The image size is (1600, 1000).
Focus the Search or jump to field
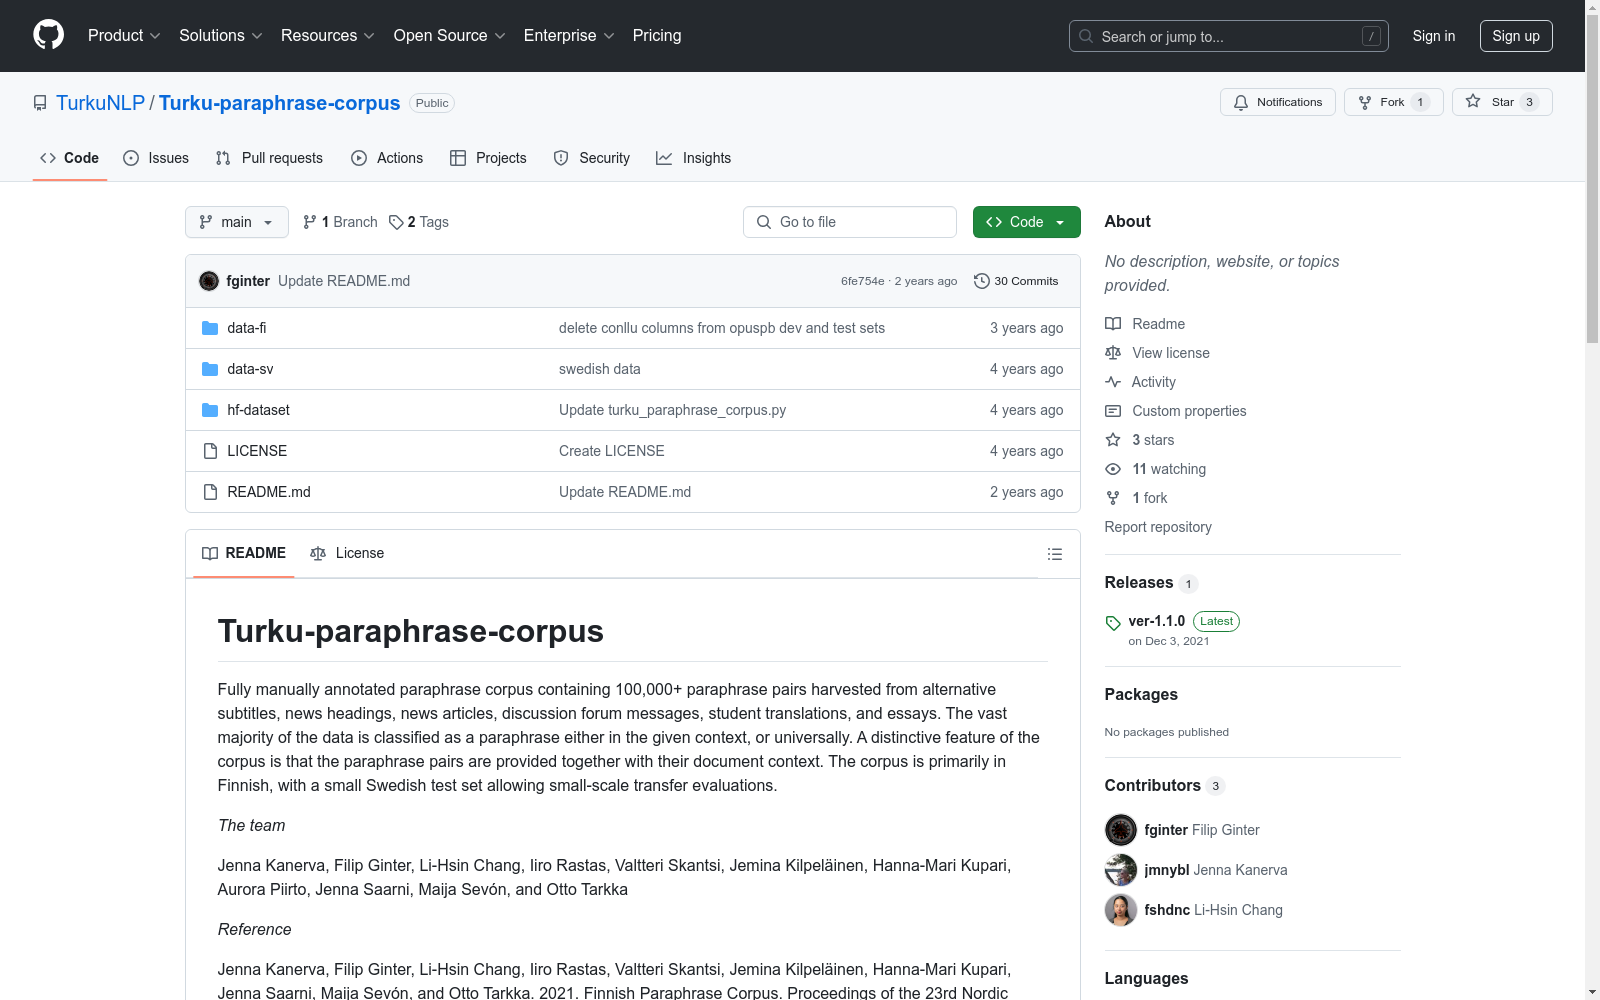(x=1229, y=36)
